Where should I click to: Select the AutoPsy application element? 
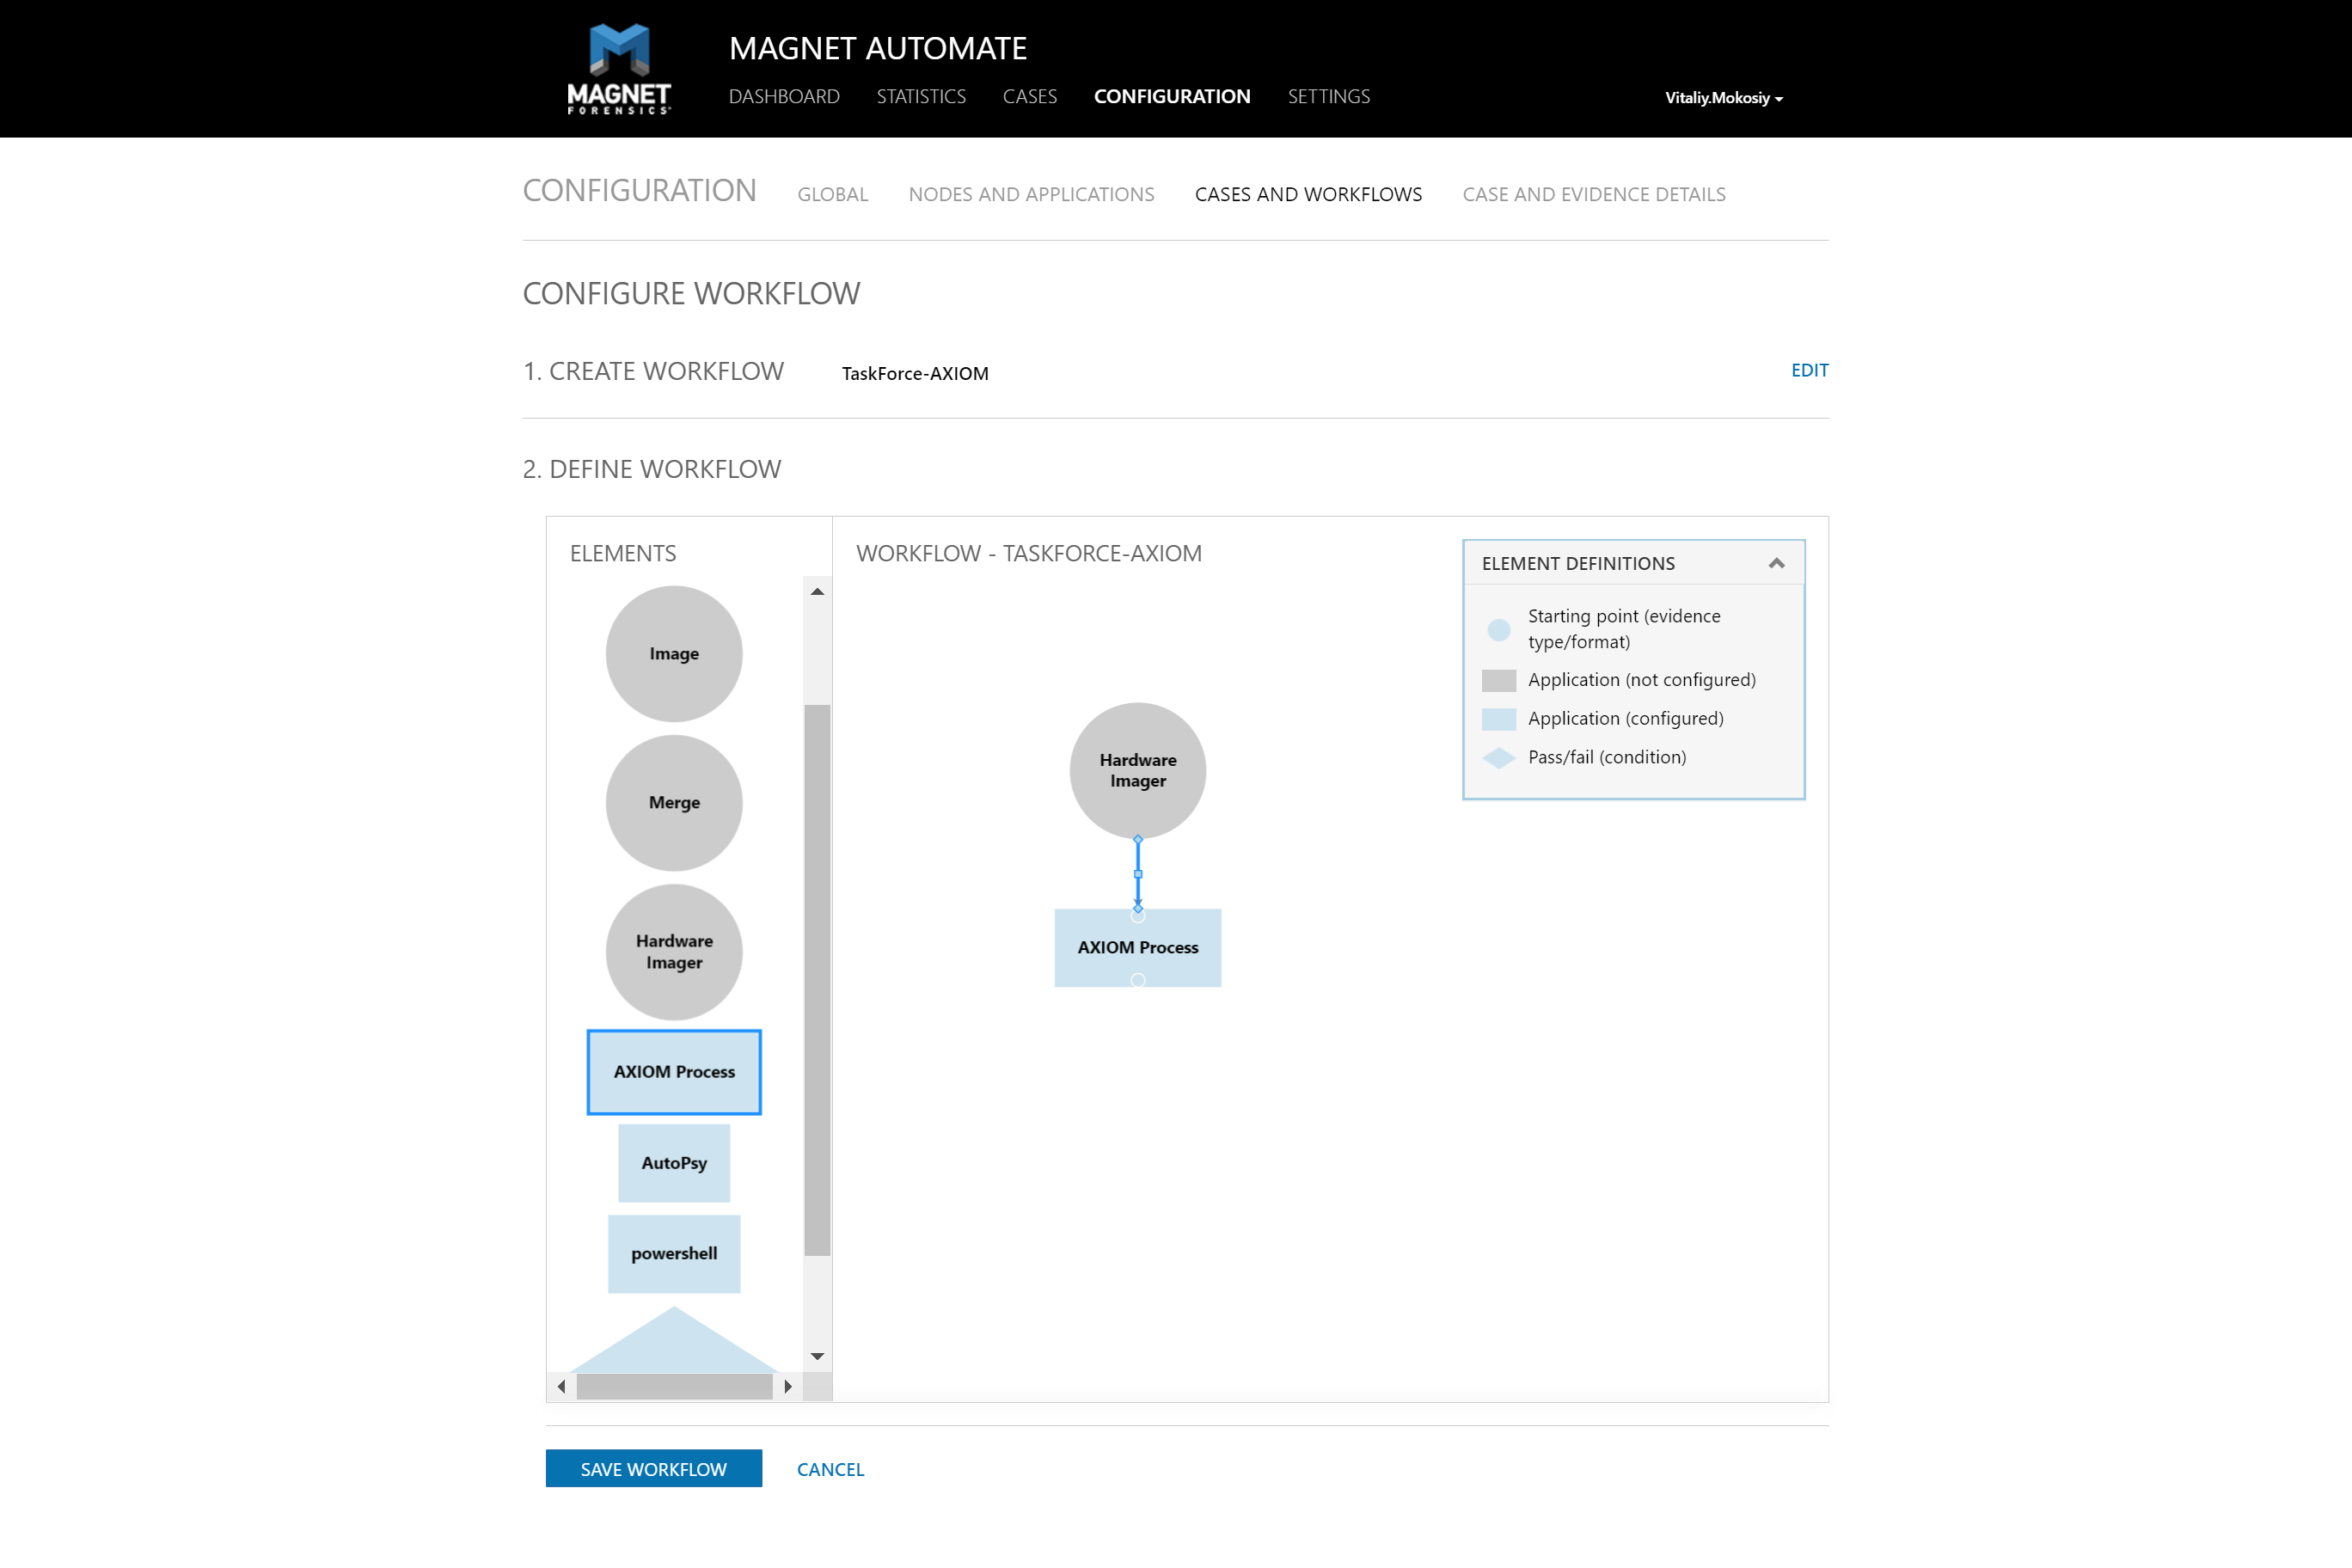coord(674,1163)
